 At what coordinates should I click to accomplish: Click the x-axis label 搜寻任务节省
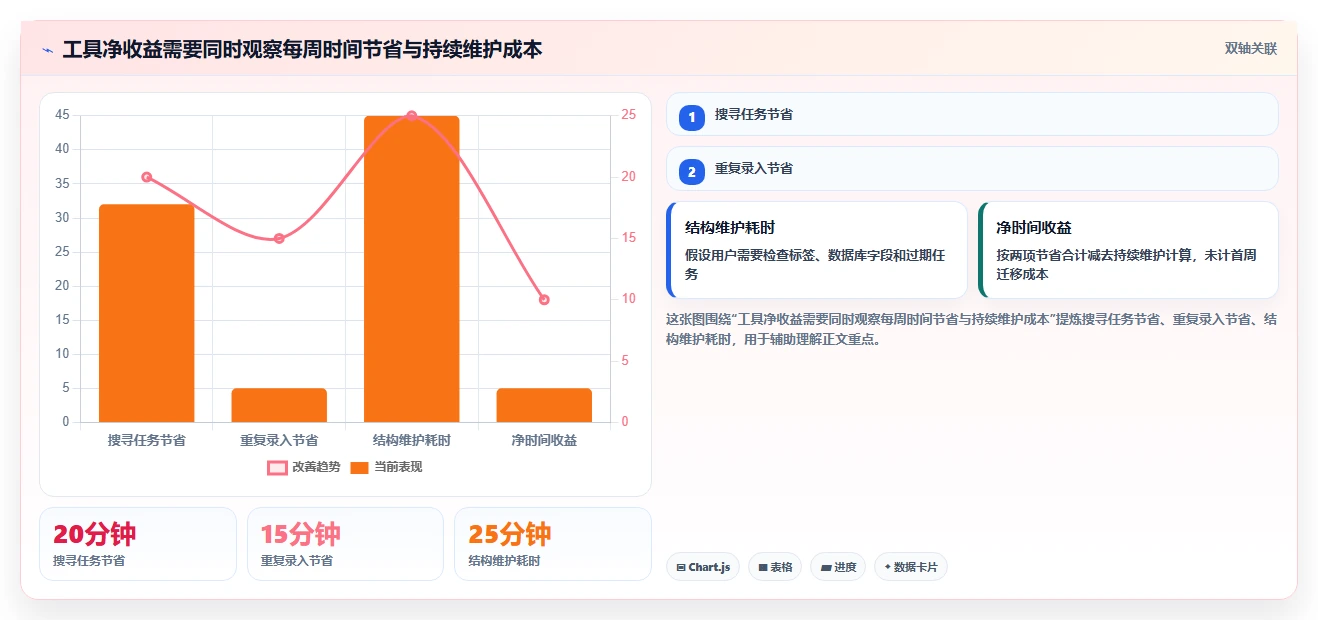click(146, 440)
